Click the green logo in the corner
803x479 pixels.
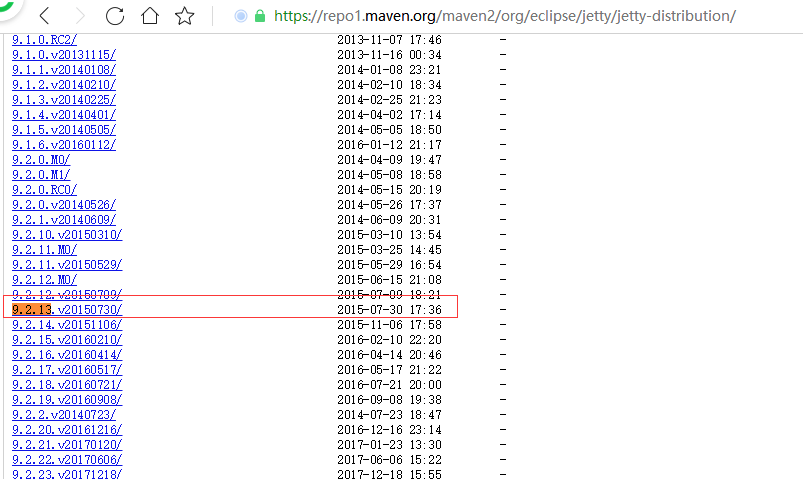(x=9, y=7)
